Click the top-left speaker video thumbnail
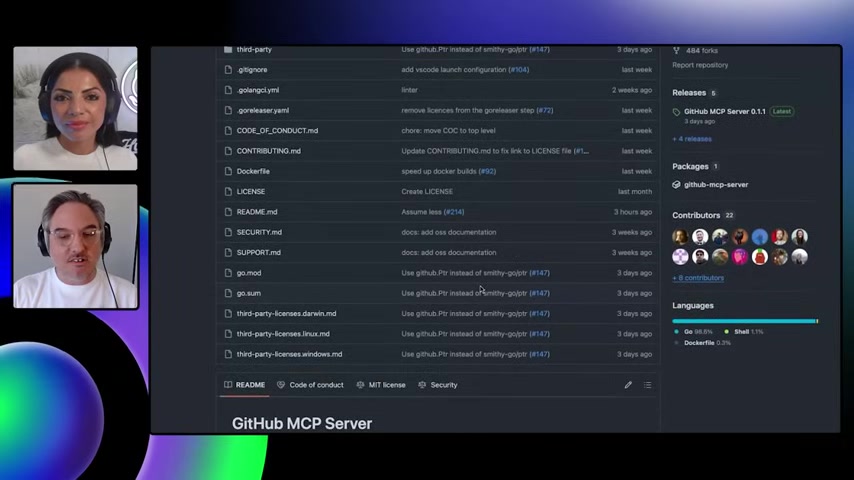 75,108
